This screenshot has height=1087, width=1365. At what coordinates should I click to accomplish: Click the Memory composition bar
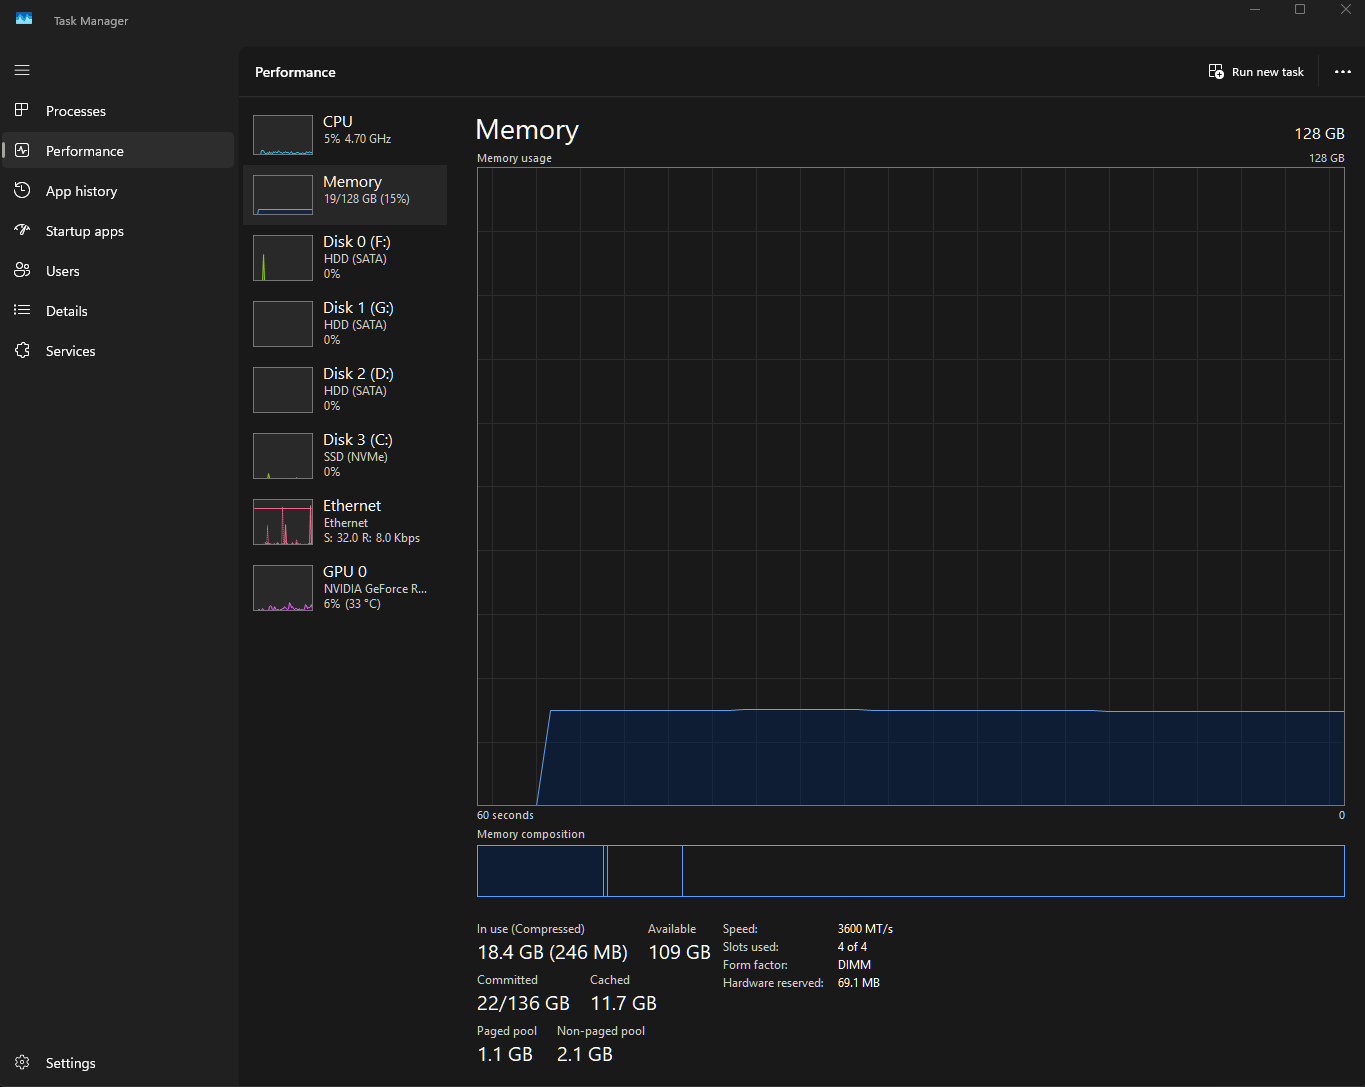(910, 871)
